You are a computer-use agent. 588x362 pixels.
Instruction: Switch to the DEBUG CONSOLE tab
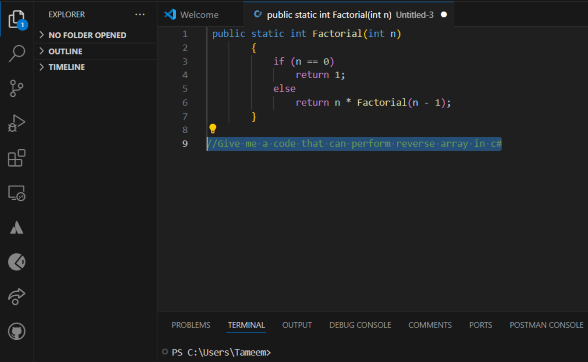click(360, 325)
